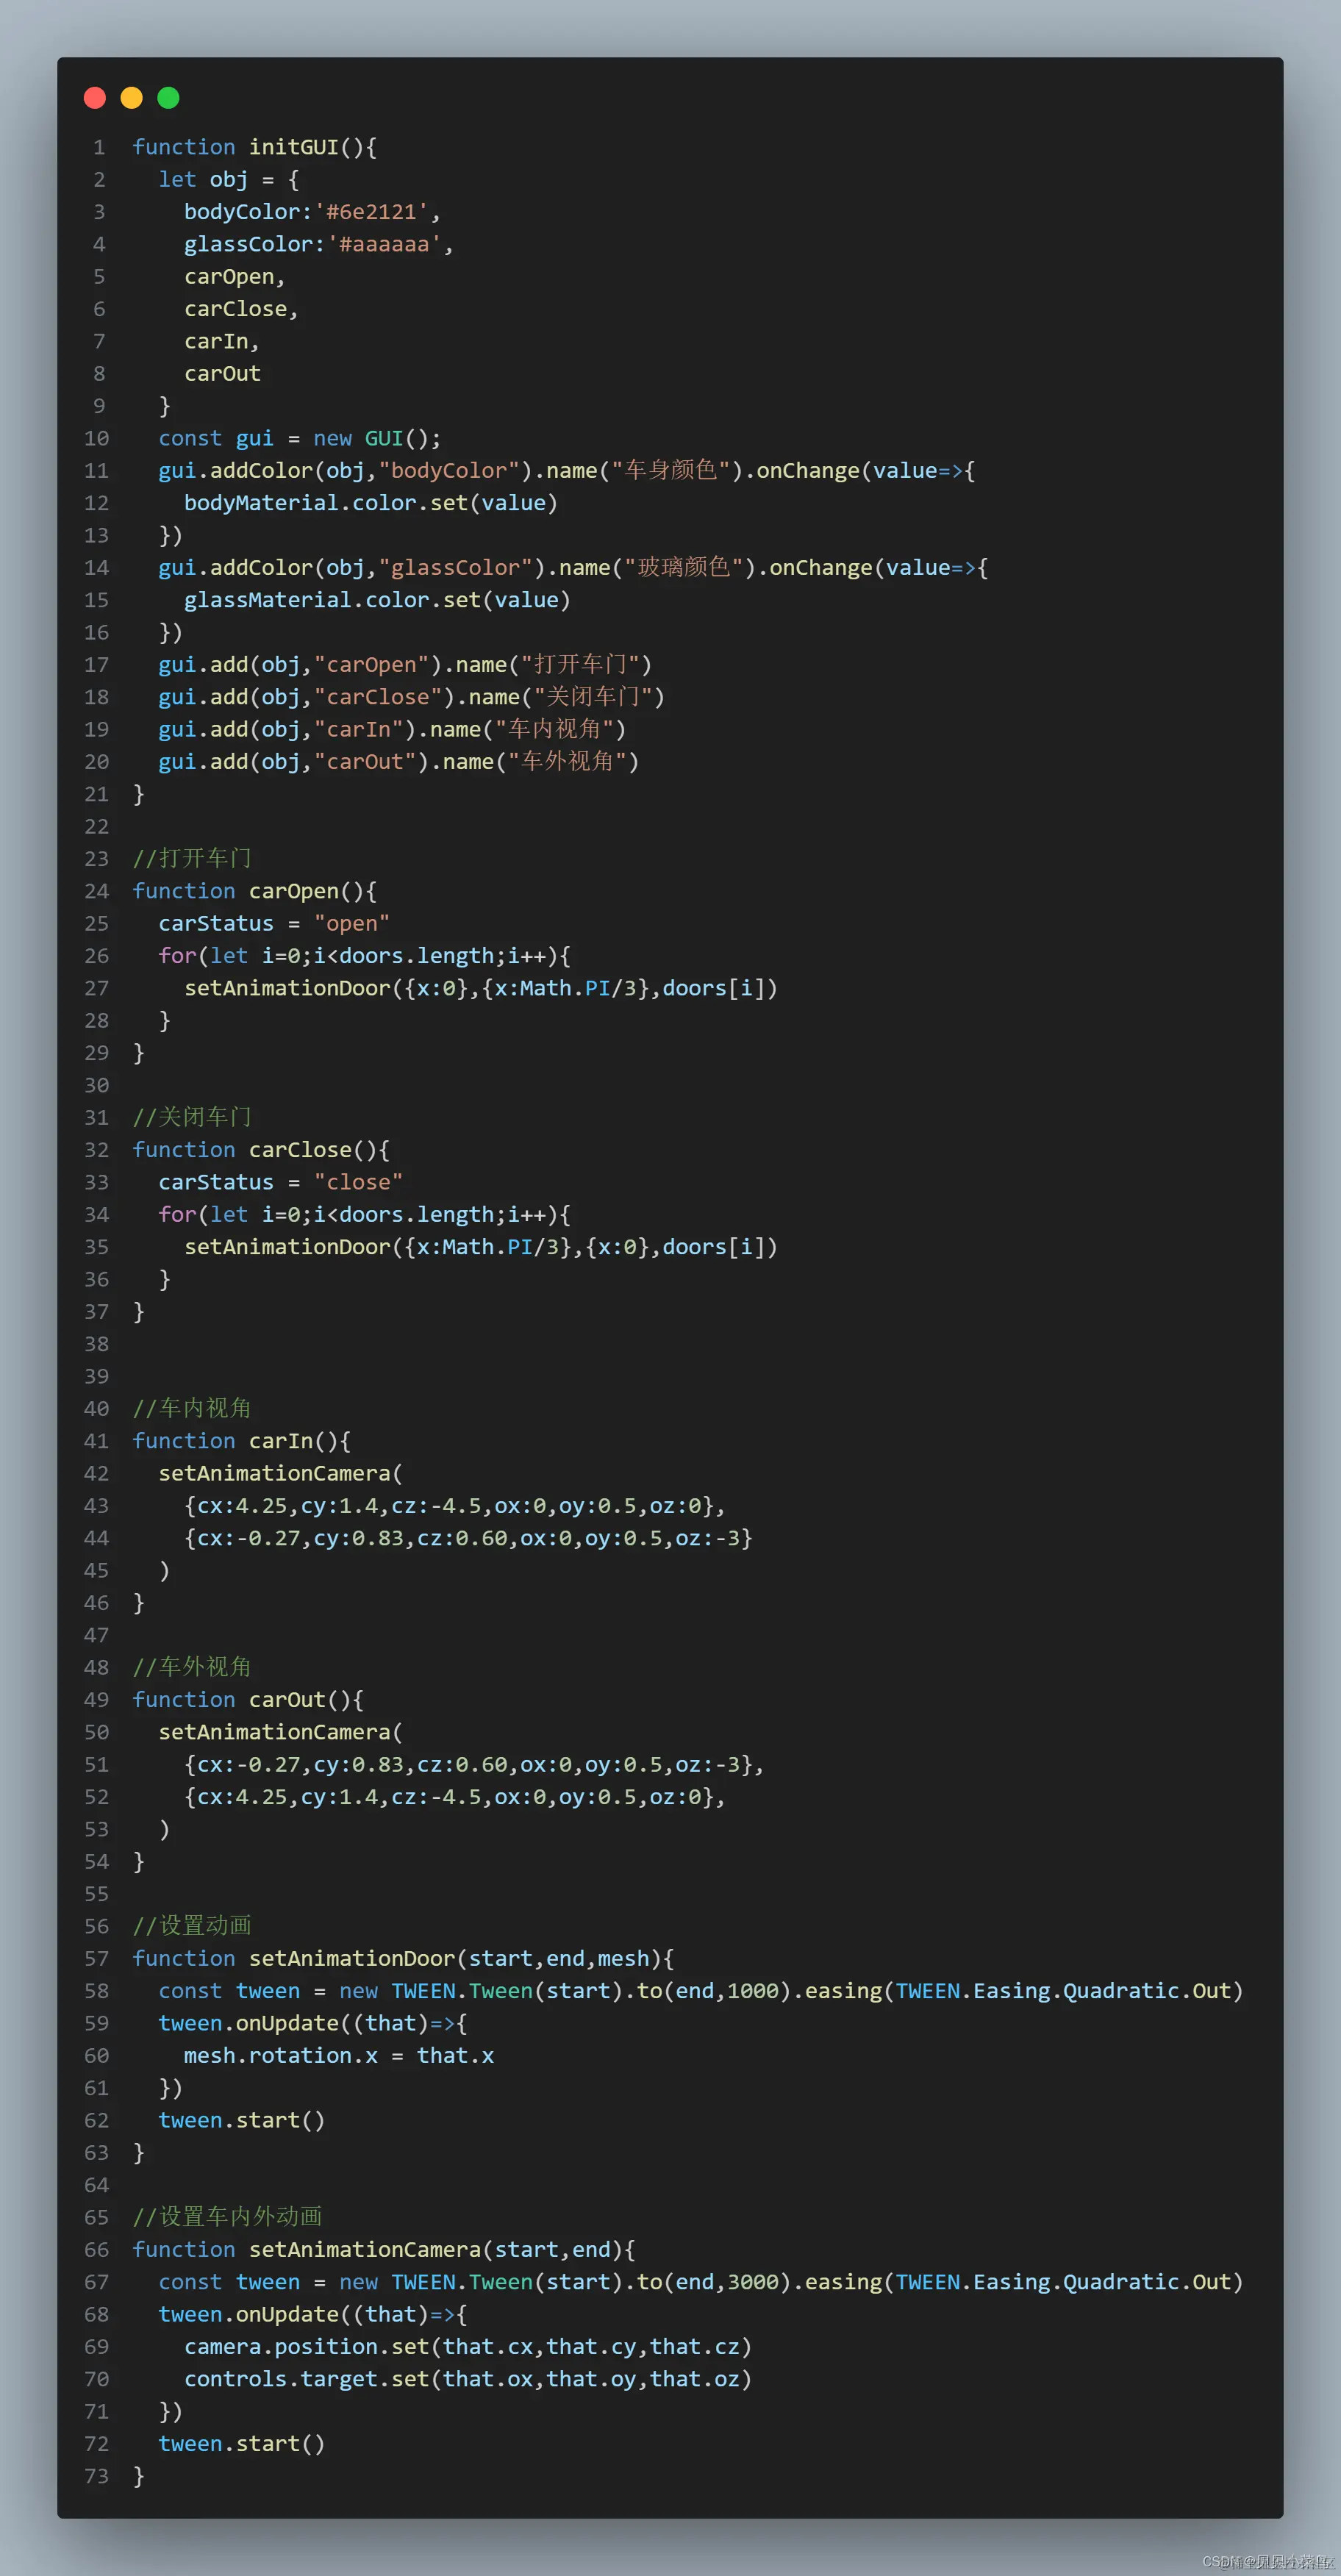Image resolution: width=1341 pixels, height=2576 pixels.
Task: Click 'carClose,' on line 6
Action: coord(241,309)
